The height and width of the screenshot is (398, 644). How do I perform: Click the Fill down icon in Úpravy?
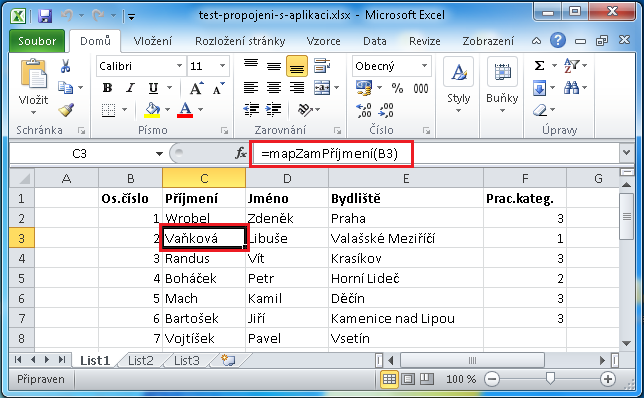tap(539, 88)
